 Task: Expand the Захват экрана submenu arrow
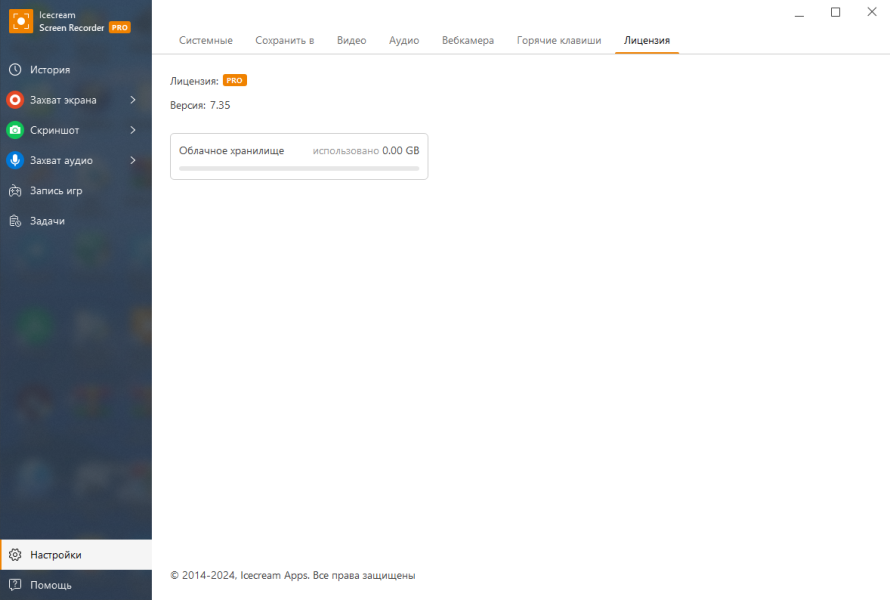click(x=133, y=100)
